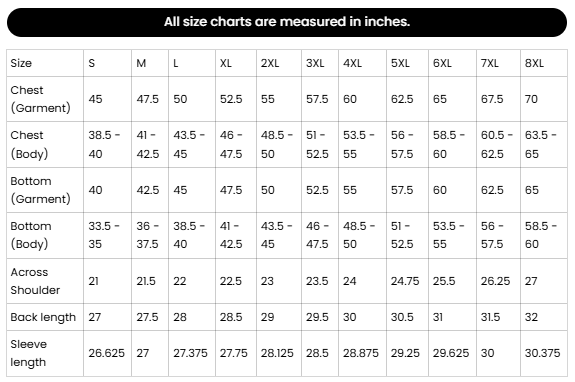575x382 pixels.
Task: Select the Bottom (Body) row label
Action: click(45, 235)
